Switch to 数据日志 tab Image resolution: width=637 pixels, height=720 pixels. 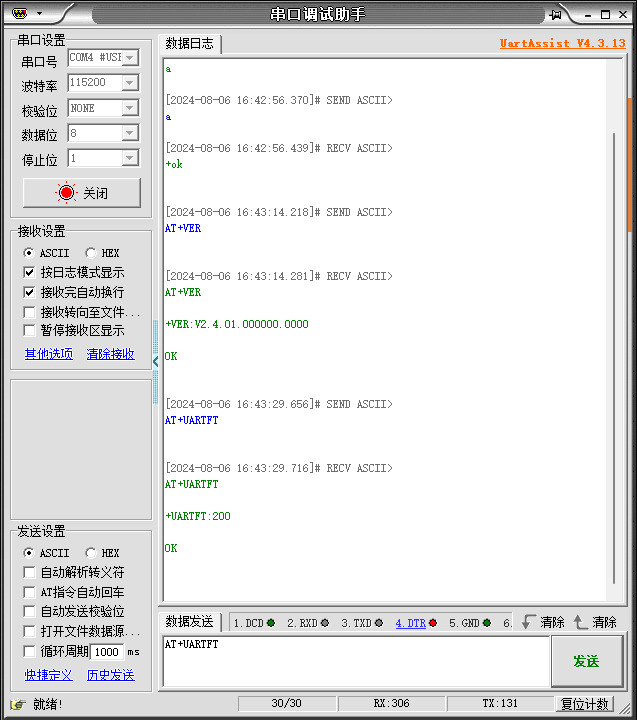[190, 44]
